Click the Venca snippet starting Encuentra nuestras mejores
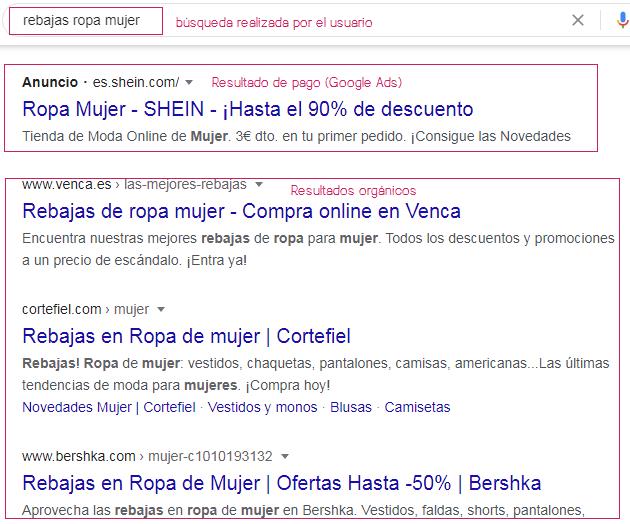 [x=318, y=249]
